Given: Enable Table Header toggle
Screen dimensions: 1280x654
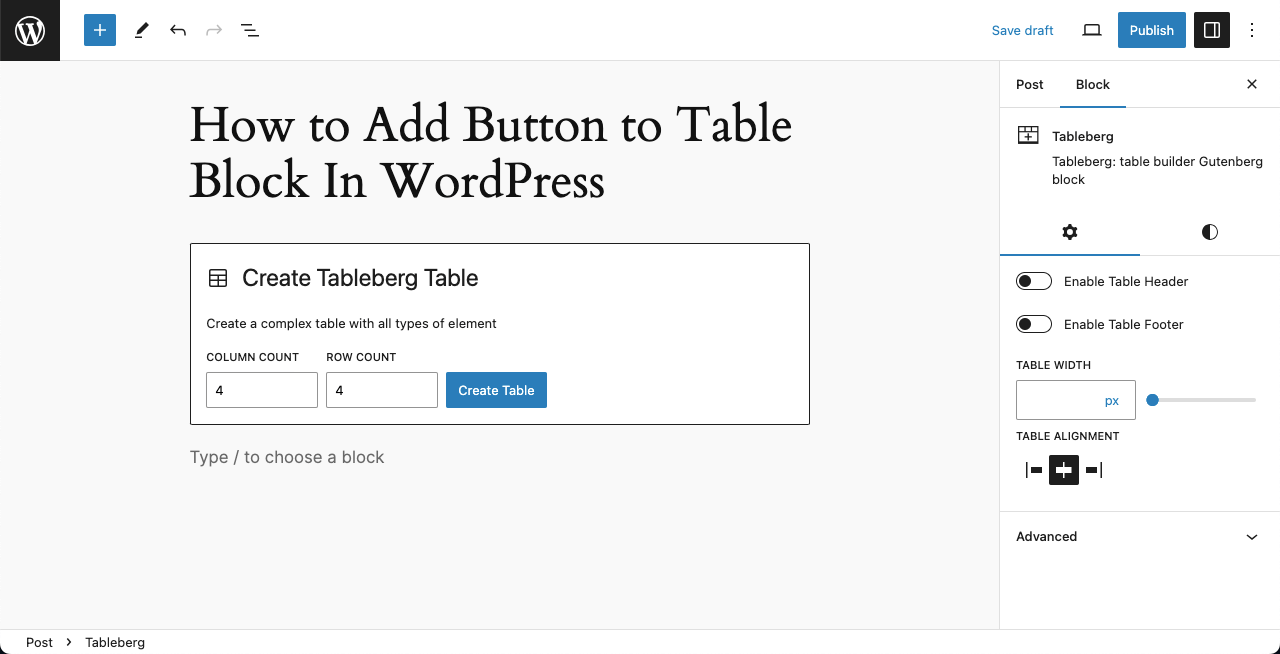Looking at the screenshot, I should click(1034, 281).
